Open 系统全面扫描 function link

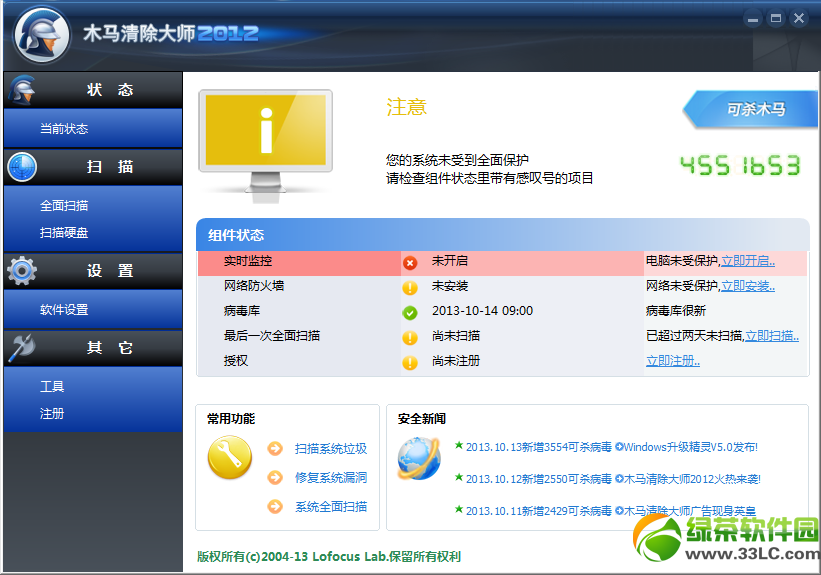tap(331, 506)
